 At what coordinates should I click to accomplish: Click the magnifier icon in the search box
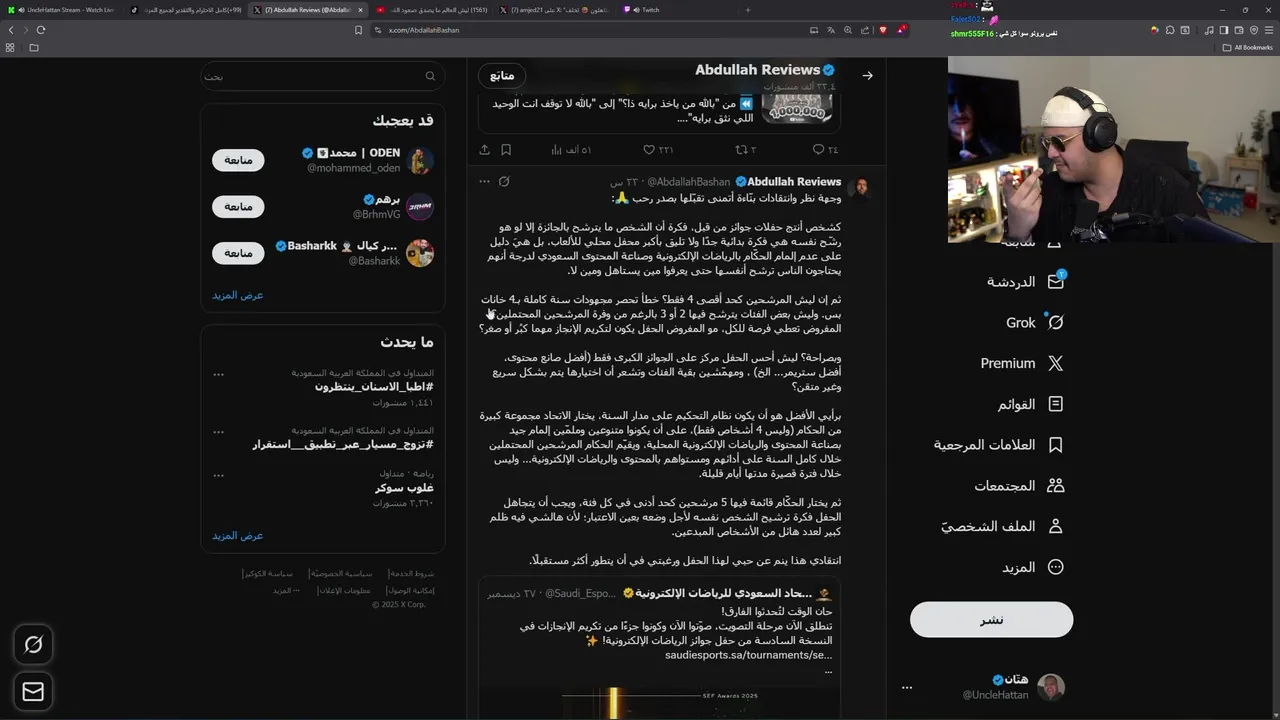click(430, 76)
